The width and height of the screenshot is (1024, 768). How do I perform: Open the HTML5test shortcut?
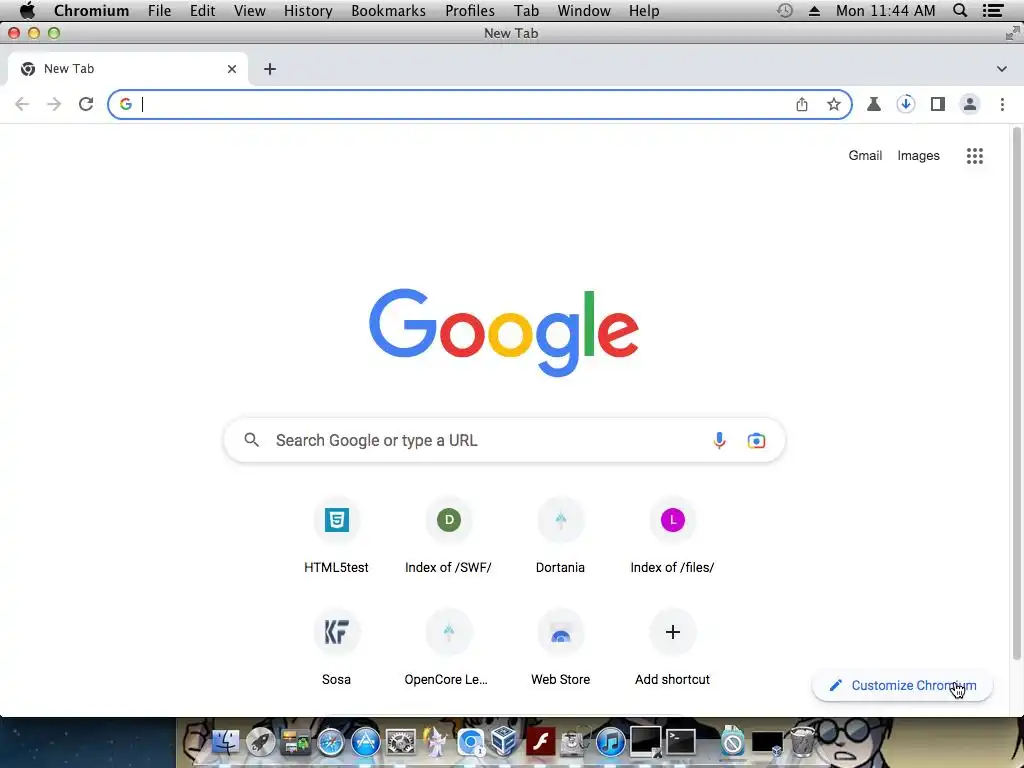(336, 537)
